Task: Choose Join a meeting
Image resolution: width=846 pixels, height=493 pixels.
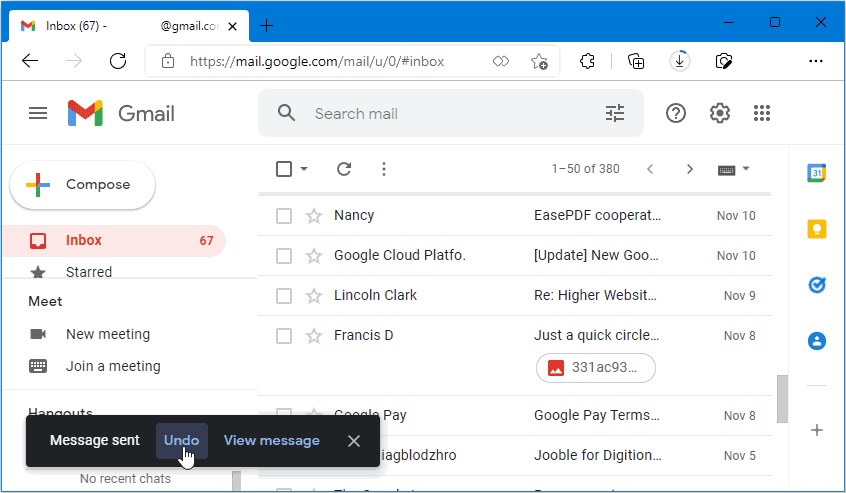Action: pyautogui.click(x=95, y=366)
